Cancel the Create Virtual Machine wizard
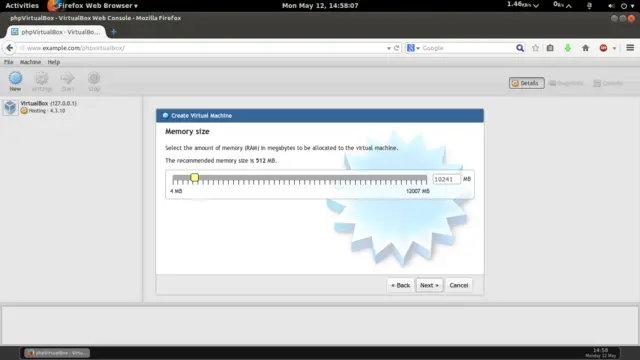The width and height of the screenshot is (640, 360). click(x=459, y=285)
